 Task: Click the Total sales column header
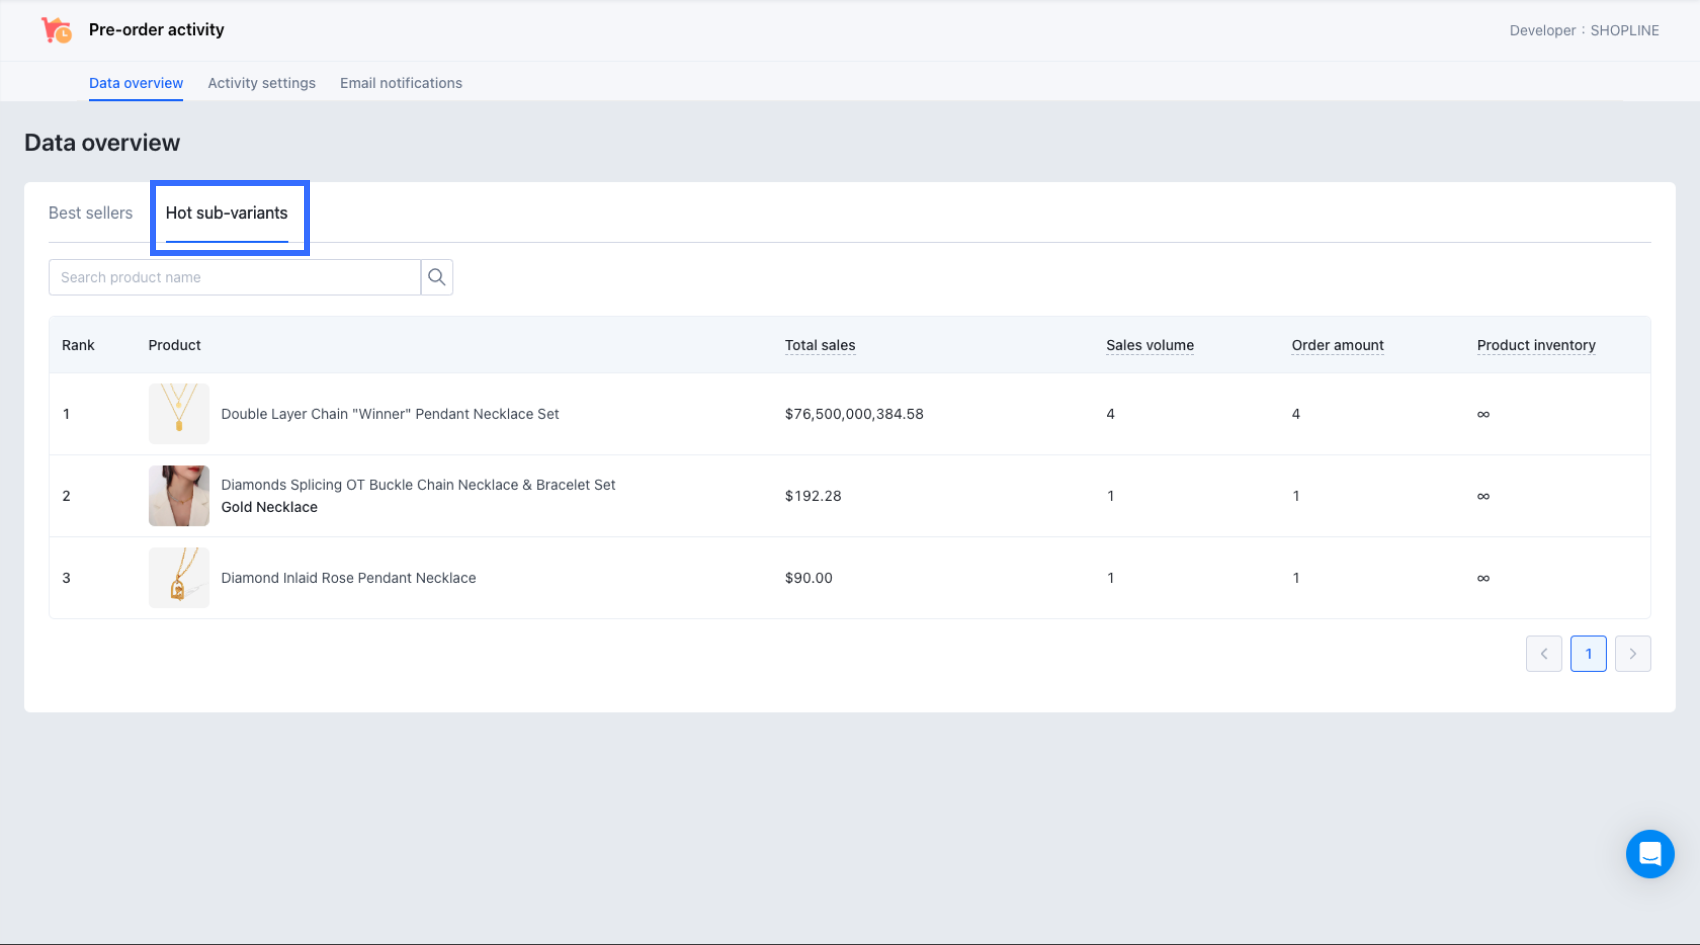point(819,345)
